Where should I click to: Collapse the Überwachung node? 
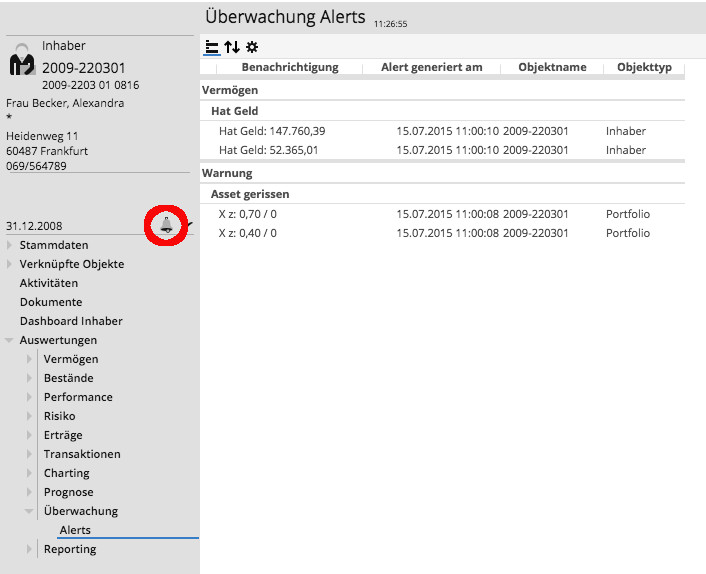click(x=30, y=511)
